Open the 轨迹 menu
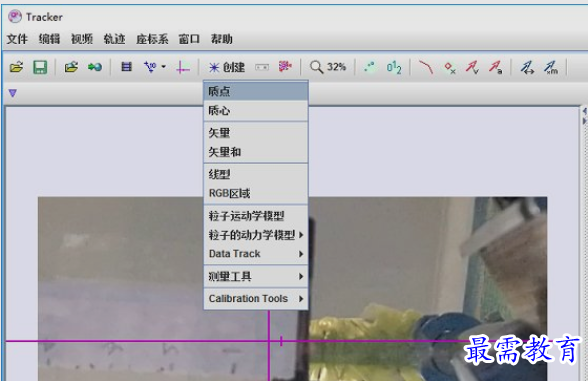 pyautogui.click(x=114, y=39)
